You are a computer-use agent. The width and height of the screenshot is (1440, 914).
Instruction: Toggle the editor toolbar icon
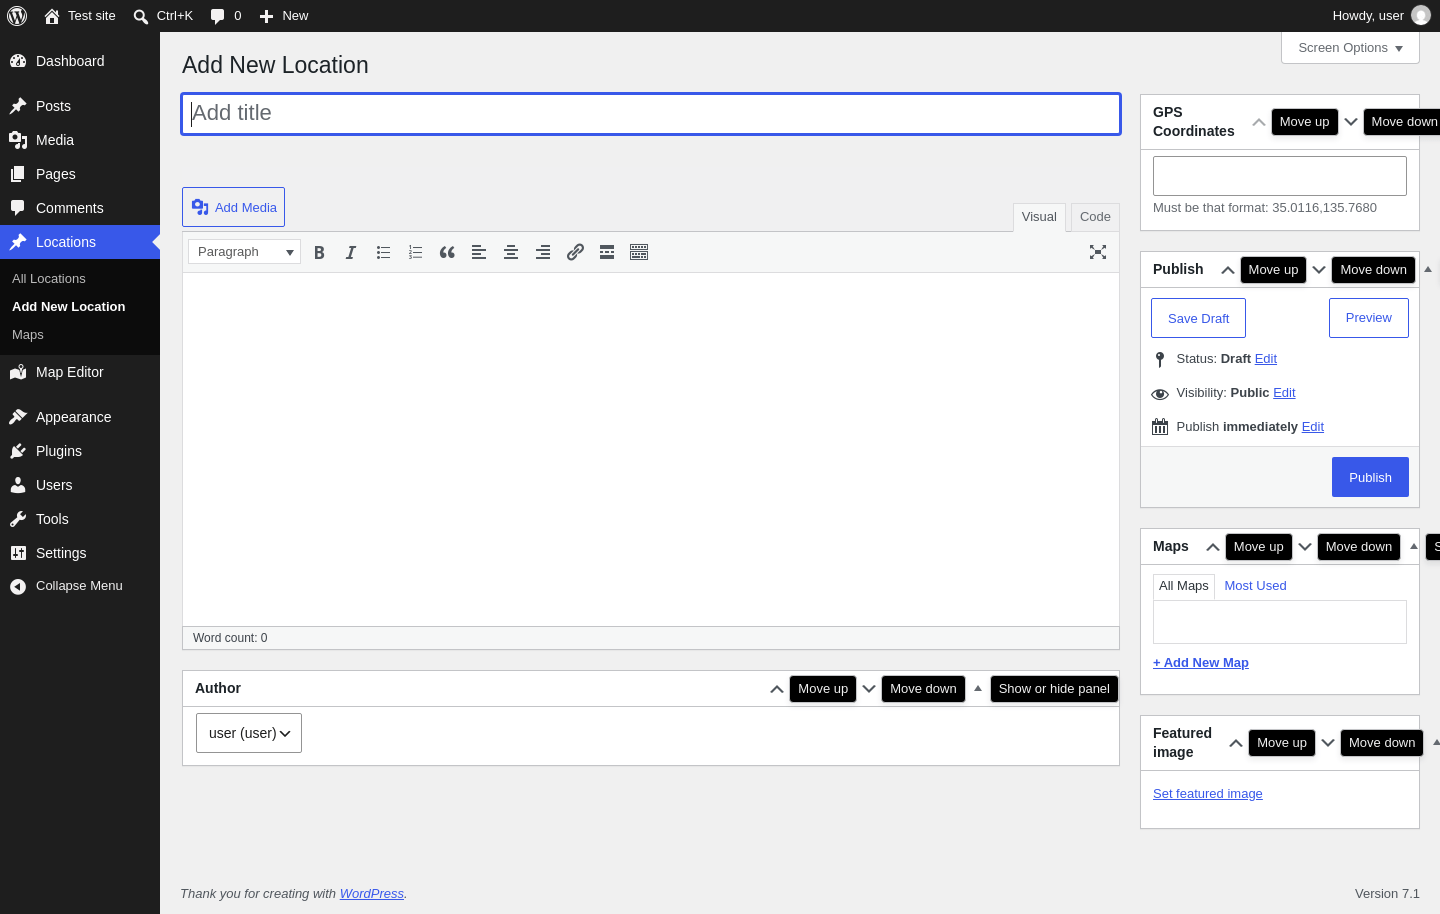pyautogui.click(x=639, y=252)
